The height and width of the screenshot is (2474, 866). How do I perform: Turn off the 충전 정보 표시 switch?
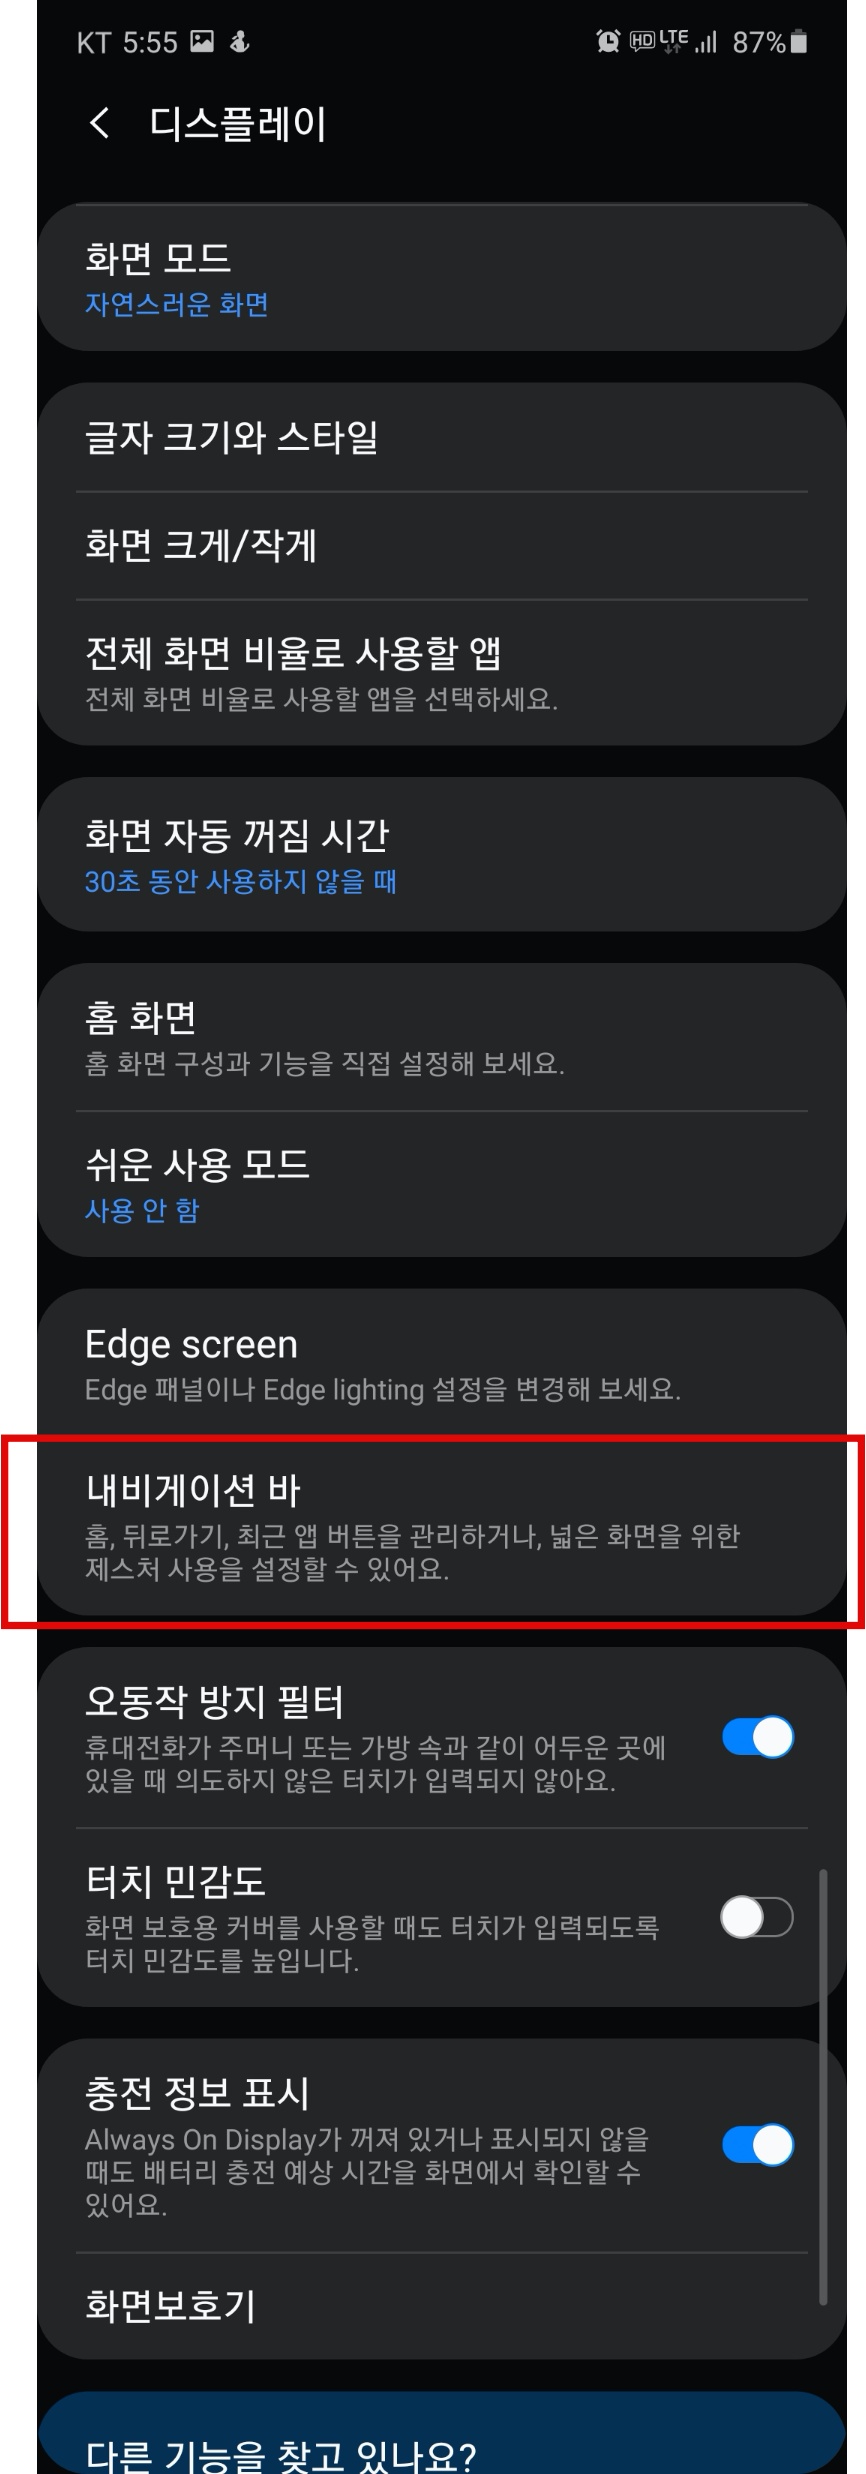758,2145
